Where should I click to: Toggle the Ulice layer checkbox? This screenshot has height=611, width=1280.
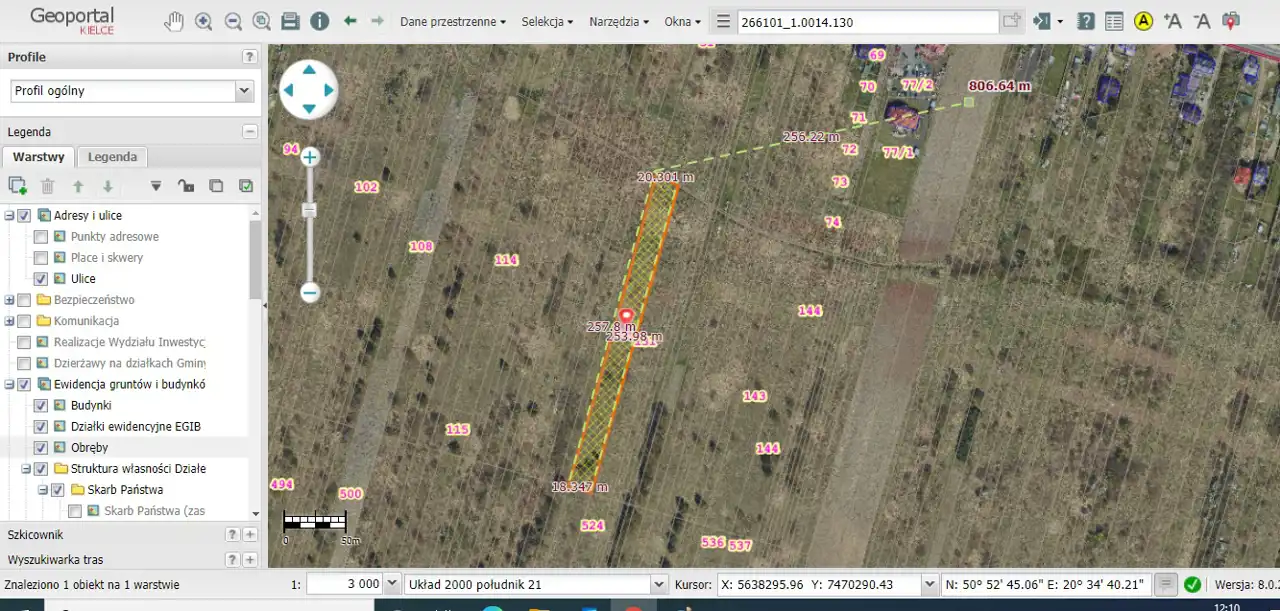[41, 279]
